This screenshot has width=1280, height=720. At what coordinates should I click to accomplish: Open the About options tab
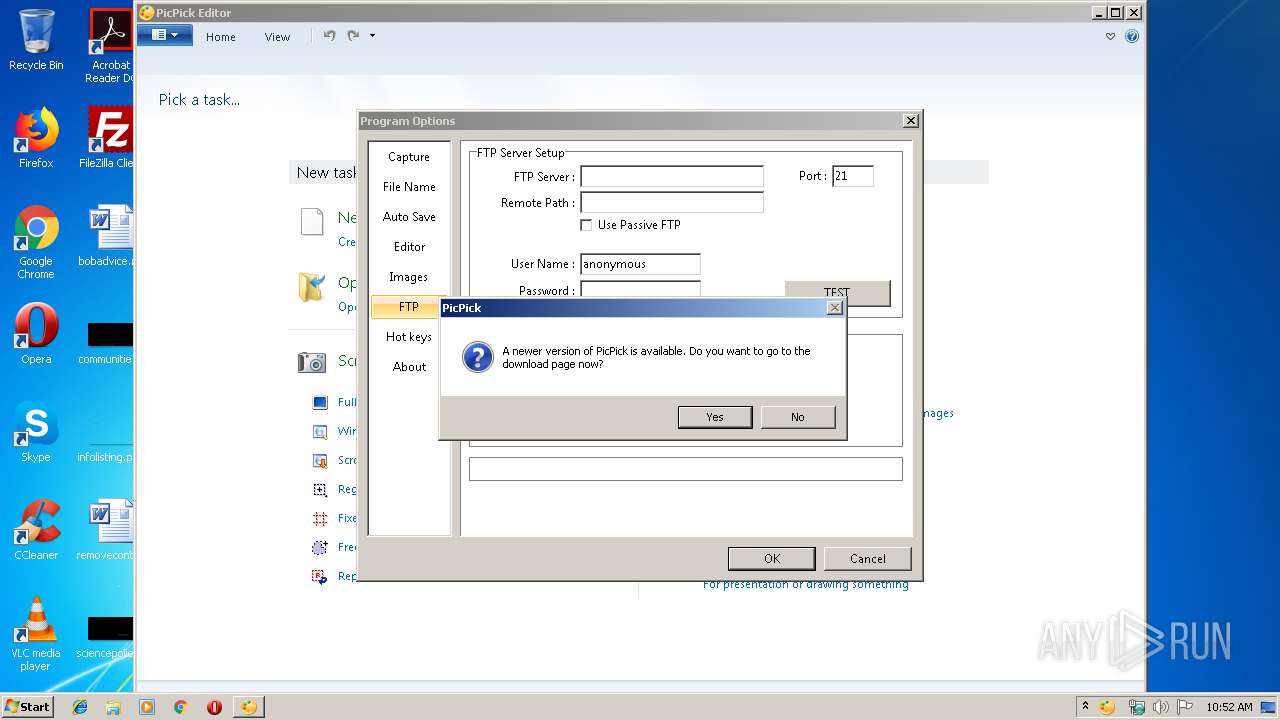[409, 367]
